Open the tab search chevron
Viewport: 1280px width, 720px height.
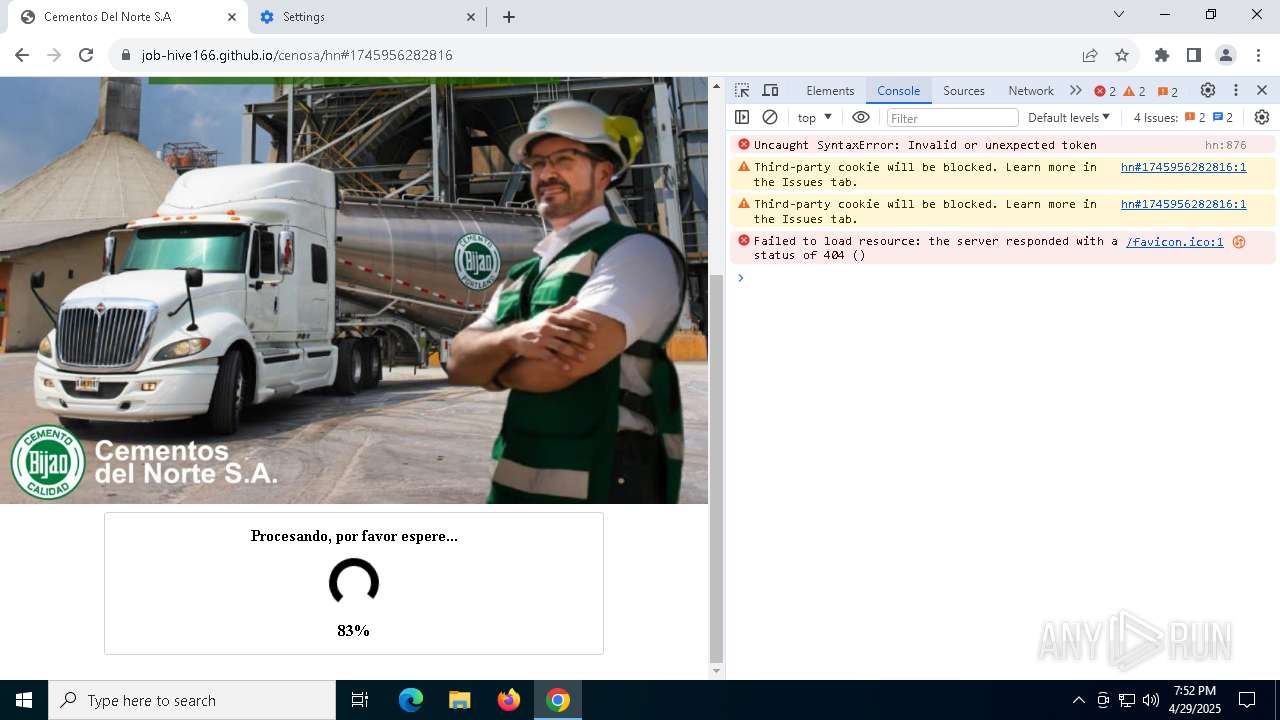coord(1119,14)
